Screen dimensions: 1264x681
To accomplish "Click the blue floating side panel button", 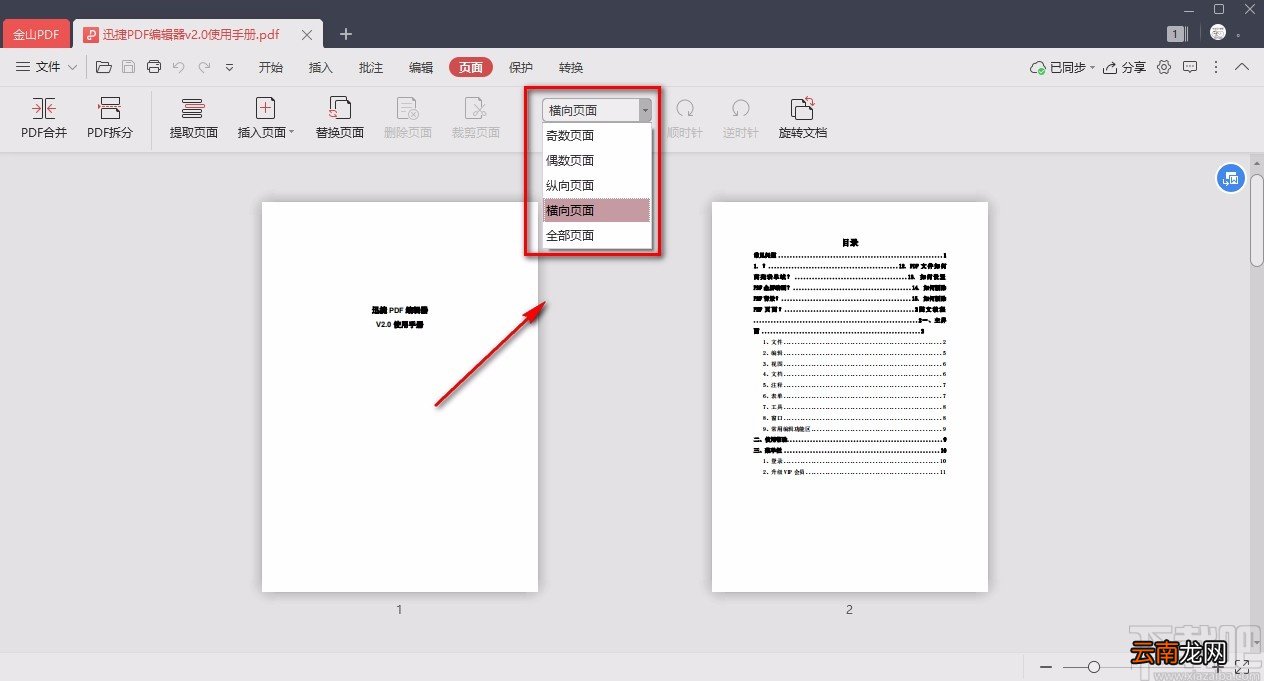I will (1230, 178).
